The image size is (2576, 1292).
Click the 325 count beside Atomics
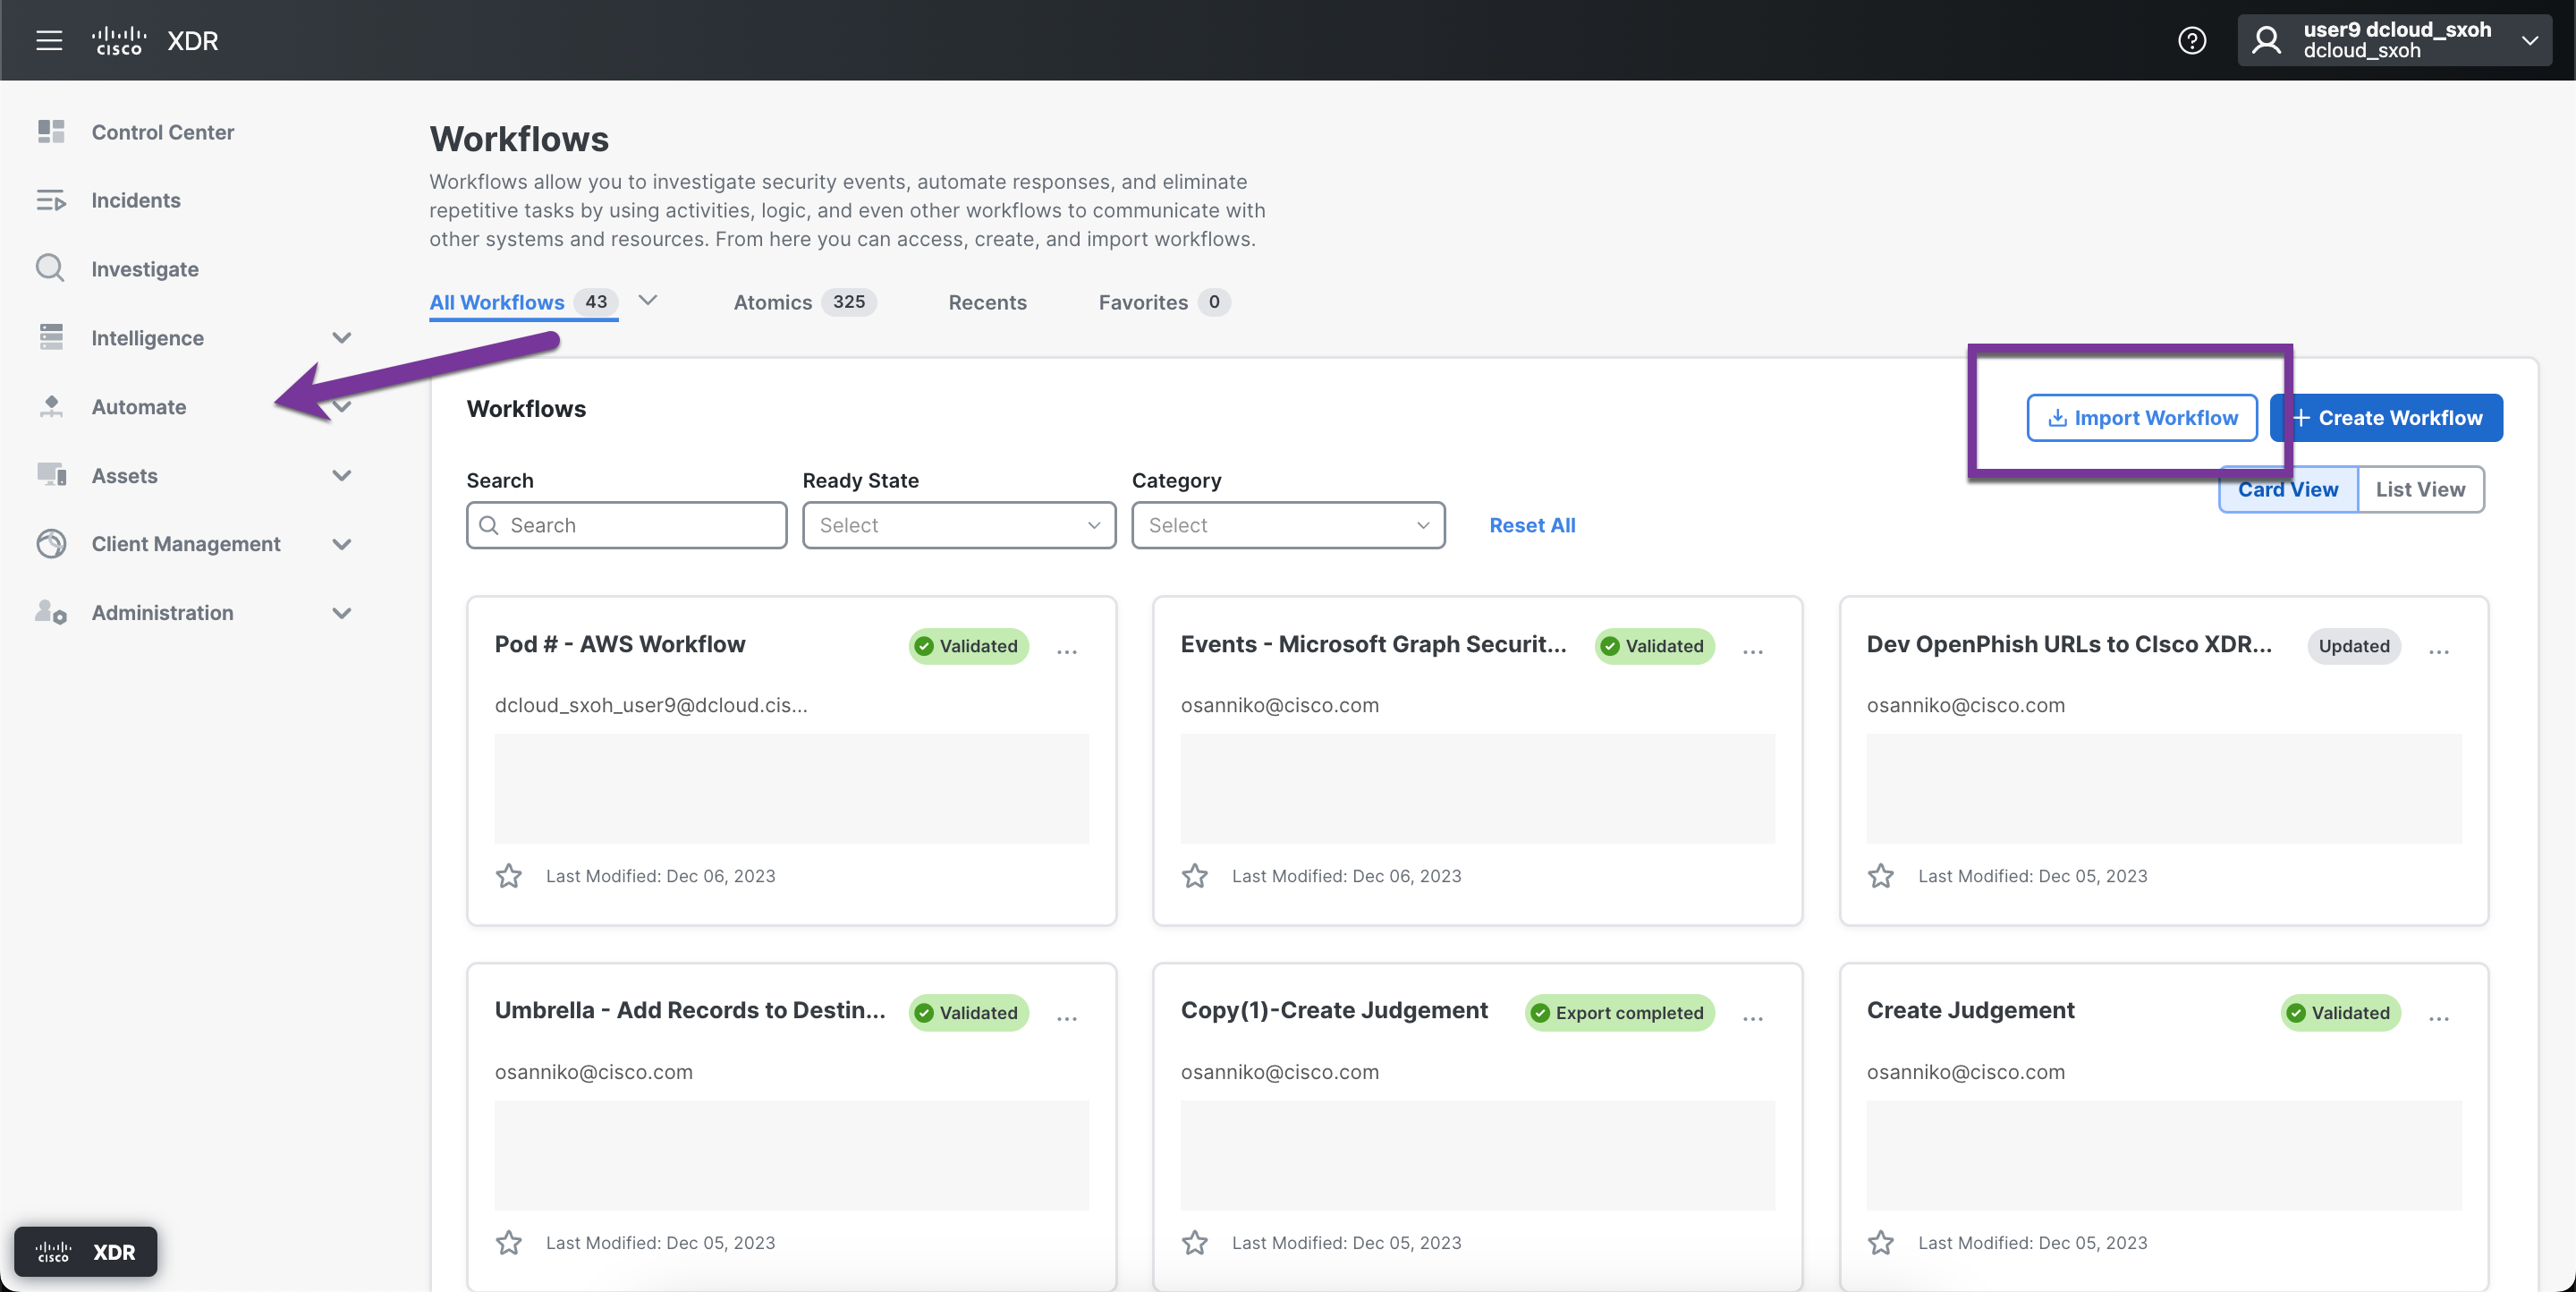pos(849,302)
